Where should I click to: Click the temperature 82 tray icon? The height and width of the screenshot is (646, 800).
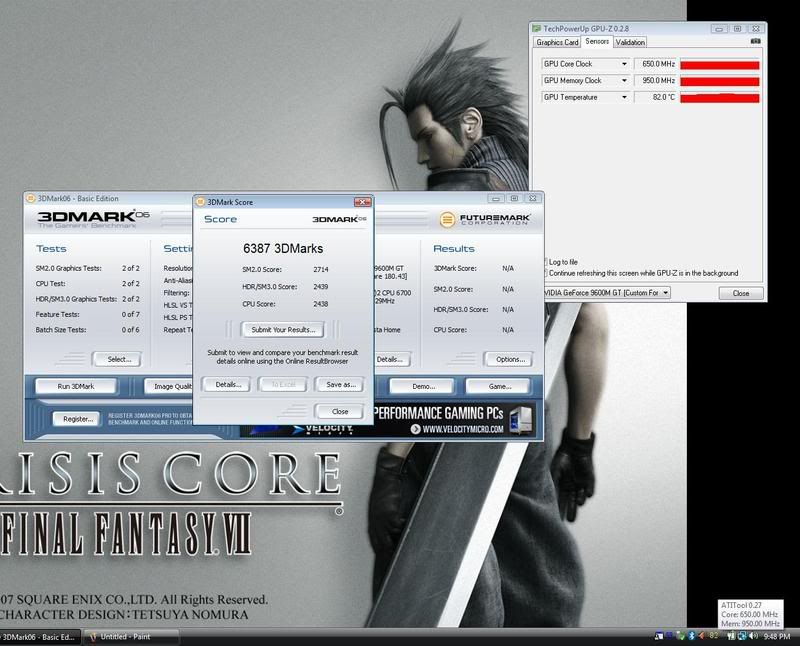tap(714, 636)
